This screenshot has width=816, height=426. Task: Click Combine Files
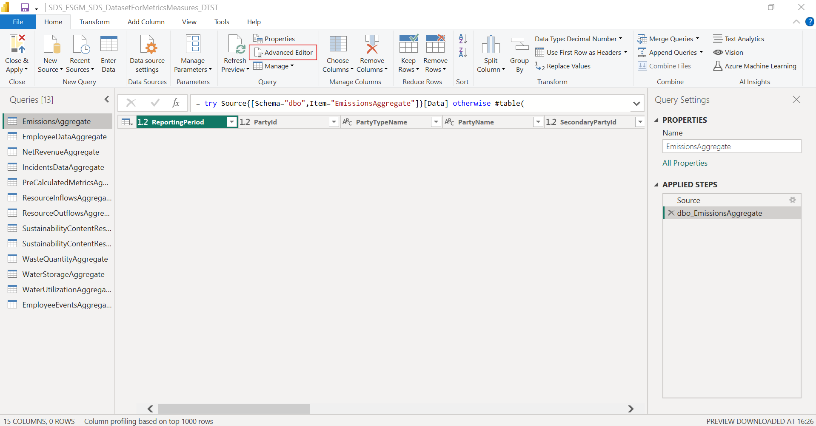(x=665, y=66)
